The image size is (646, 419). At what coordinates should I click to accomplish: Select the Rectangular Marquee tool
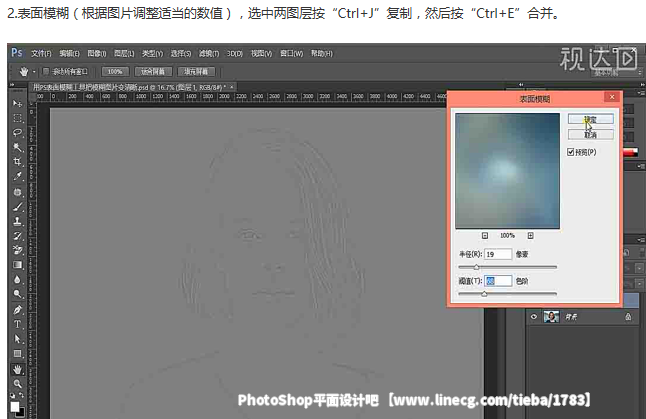[17, 118]
